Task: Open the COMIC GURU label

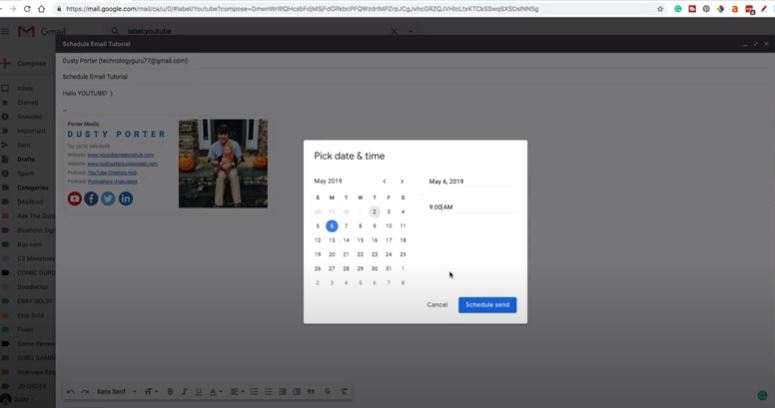Action: (x=36, y=273)
